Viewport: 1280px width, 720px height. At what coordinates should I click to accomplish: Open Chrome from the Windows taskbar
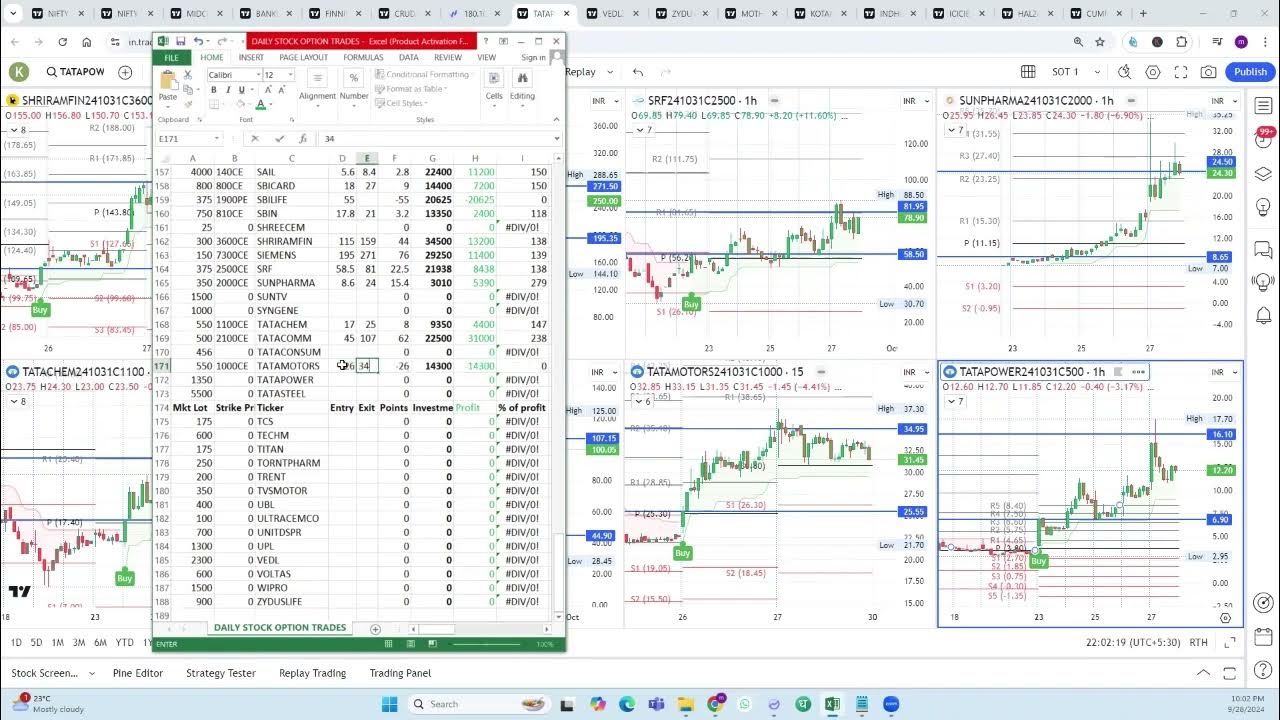click(x=715, y=704)
